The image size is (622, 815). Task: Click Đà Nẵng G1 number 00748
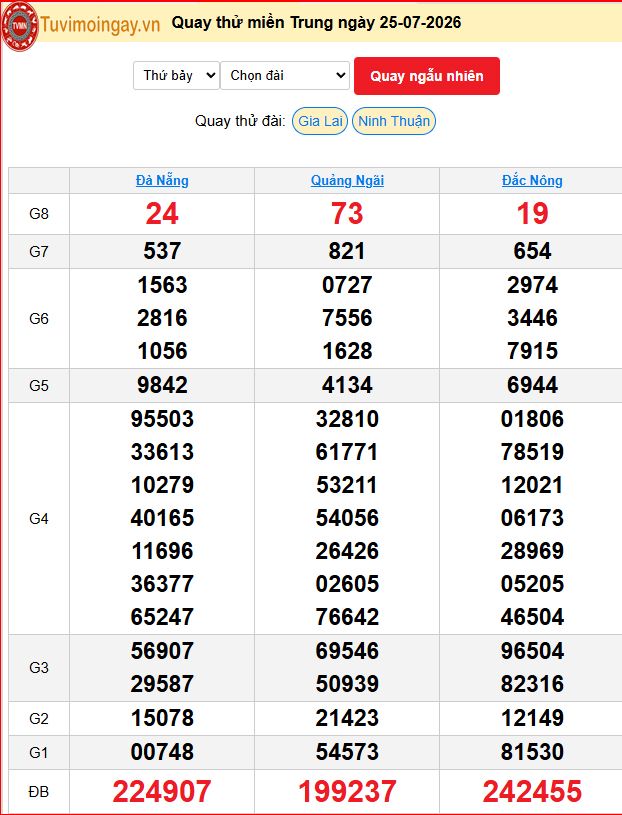click(x=162, y=752)
